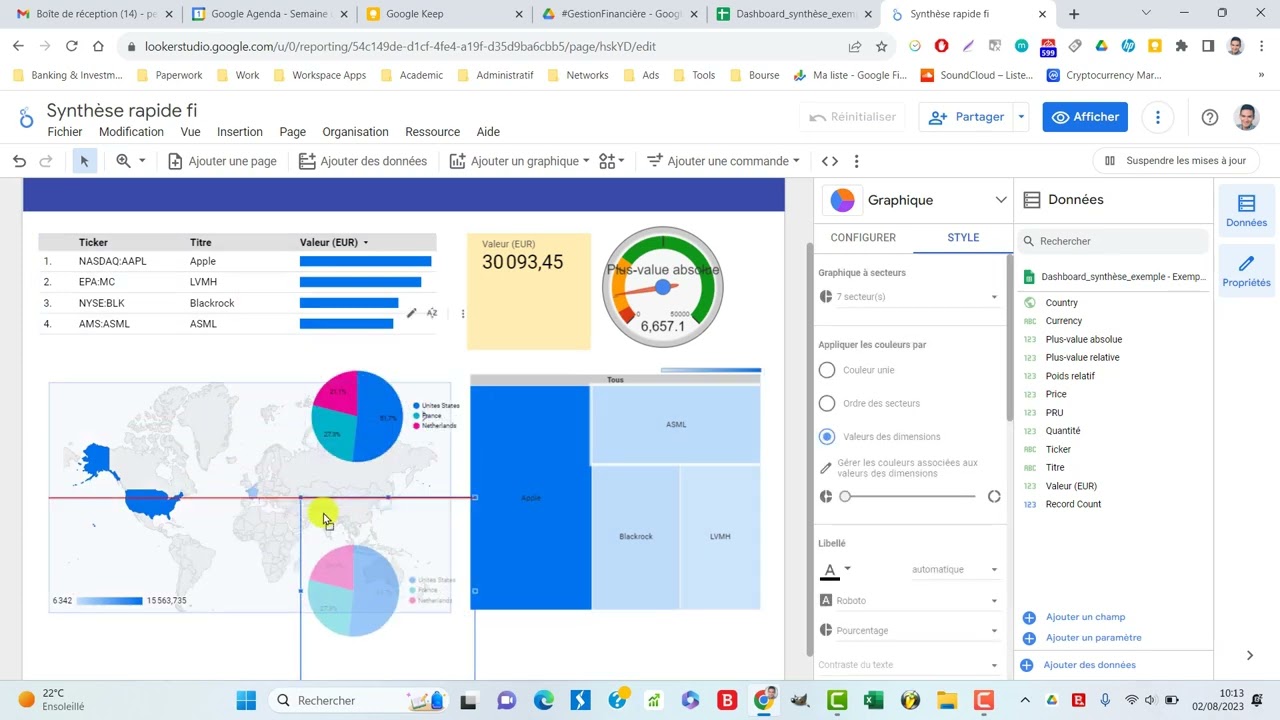Click the Valeur (EUR) scorecard
The height and width of the screenshot is (720, 1280).
[x=528, y=291]
